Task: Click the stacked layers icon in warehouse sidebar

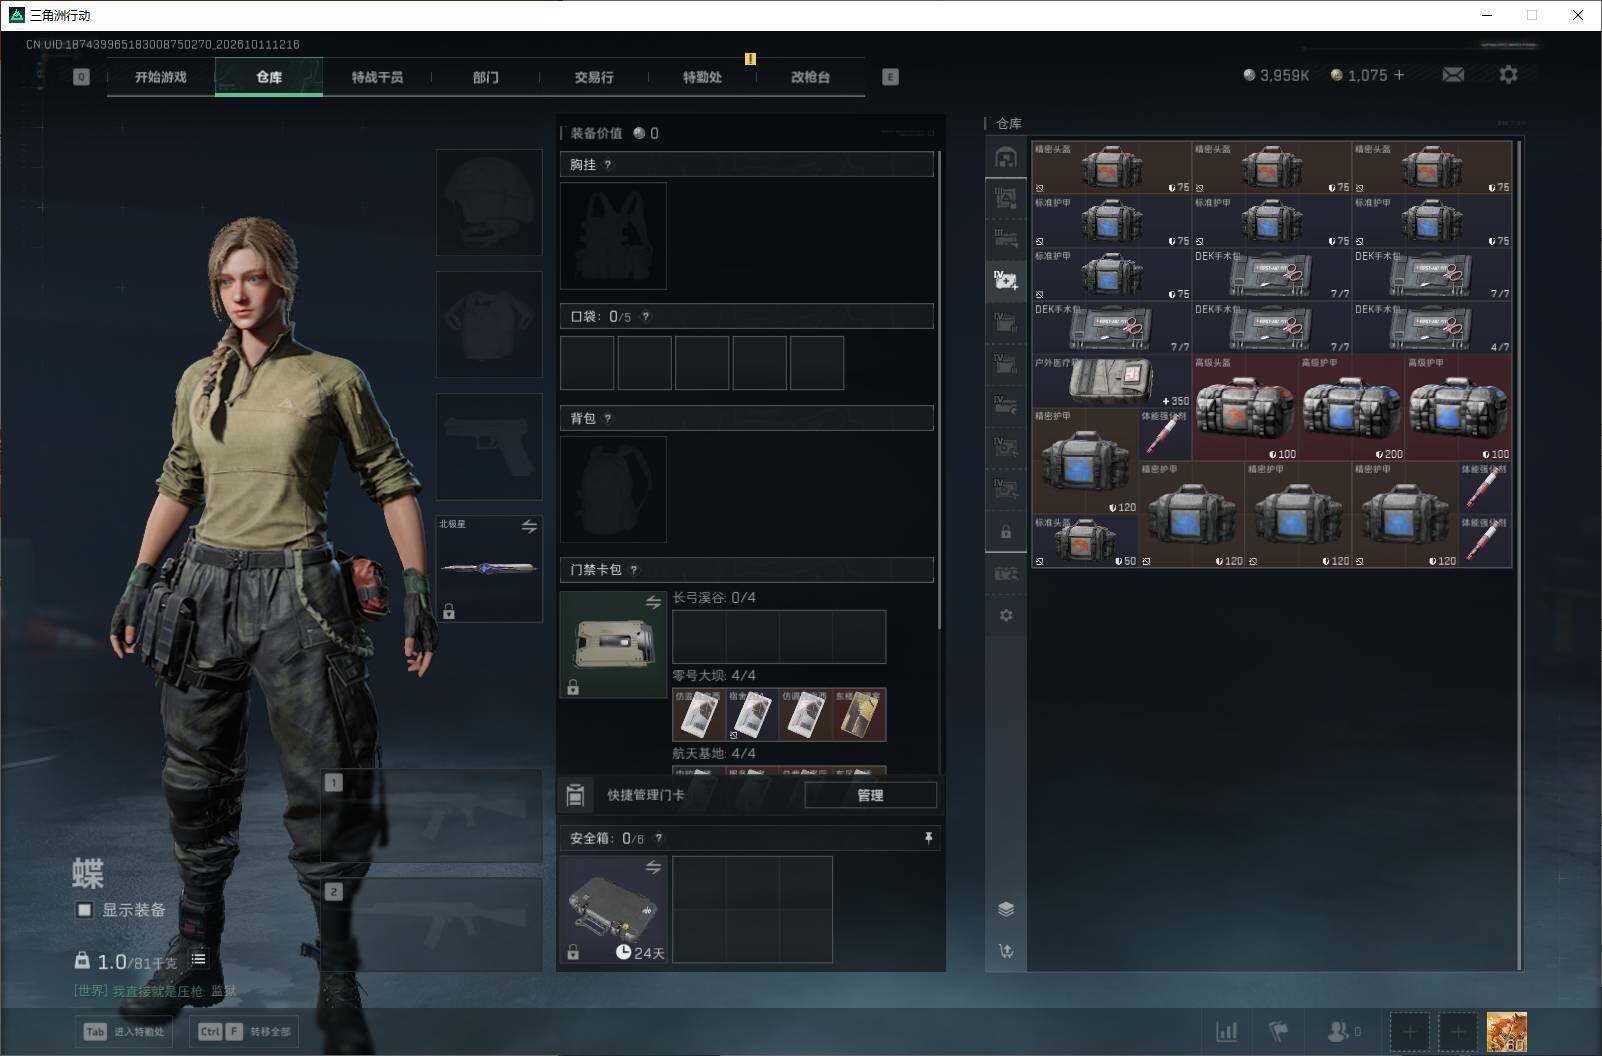Action: (1006, 909)
